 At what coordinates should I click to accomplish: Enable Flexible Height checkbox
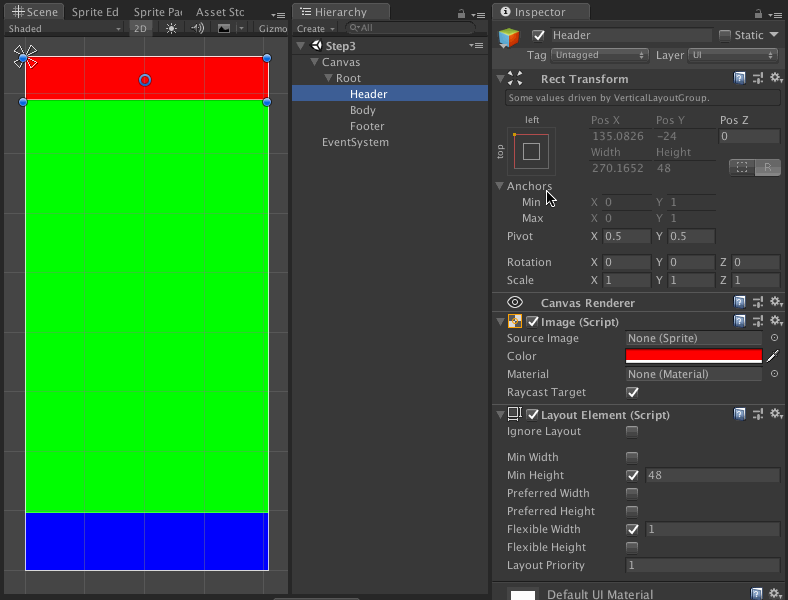[x=632, y=548]
